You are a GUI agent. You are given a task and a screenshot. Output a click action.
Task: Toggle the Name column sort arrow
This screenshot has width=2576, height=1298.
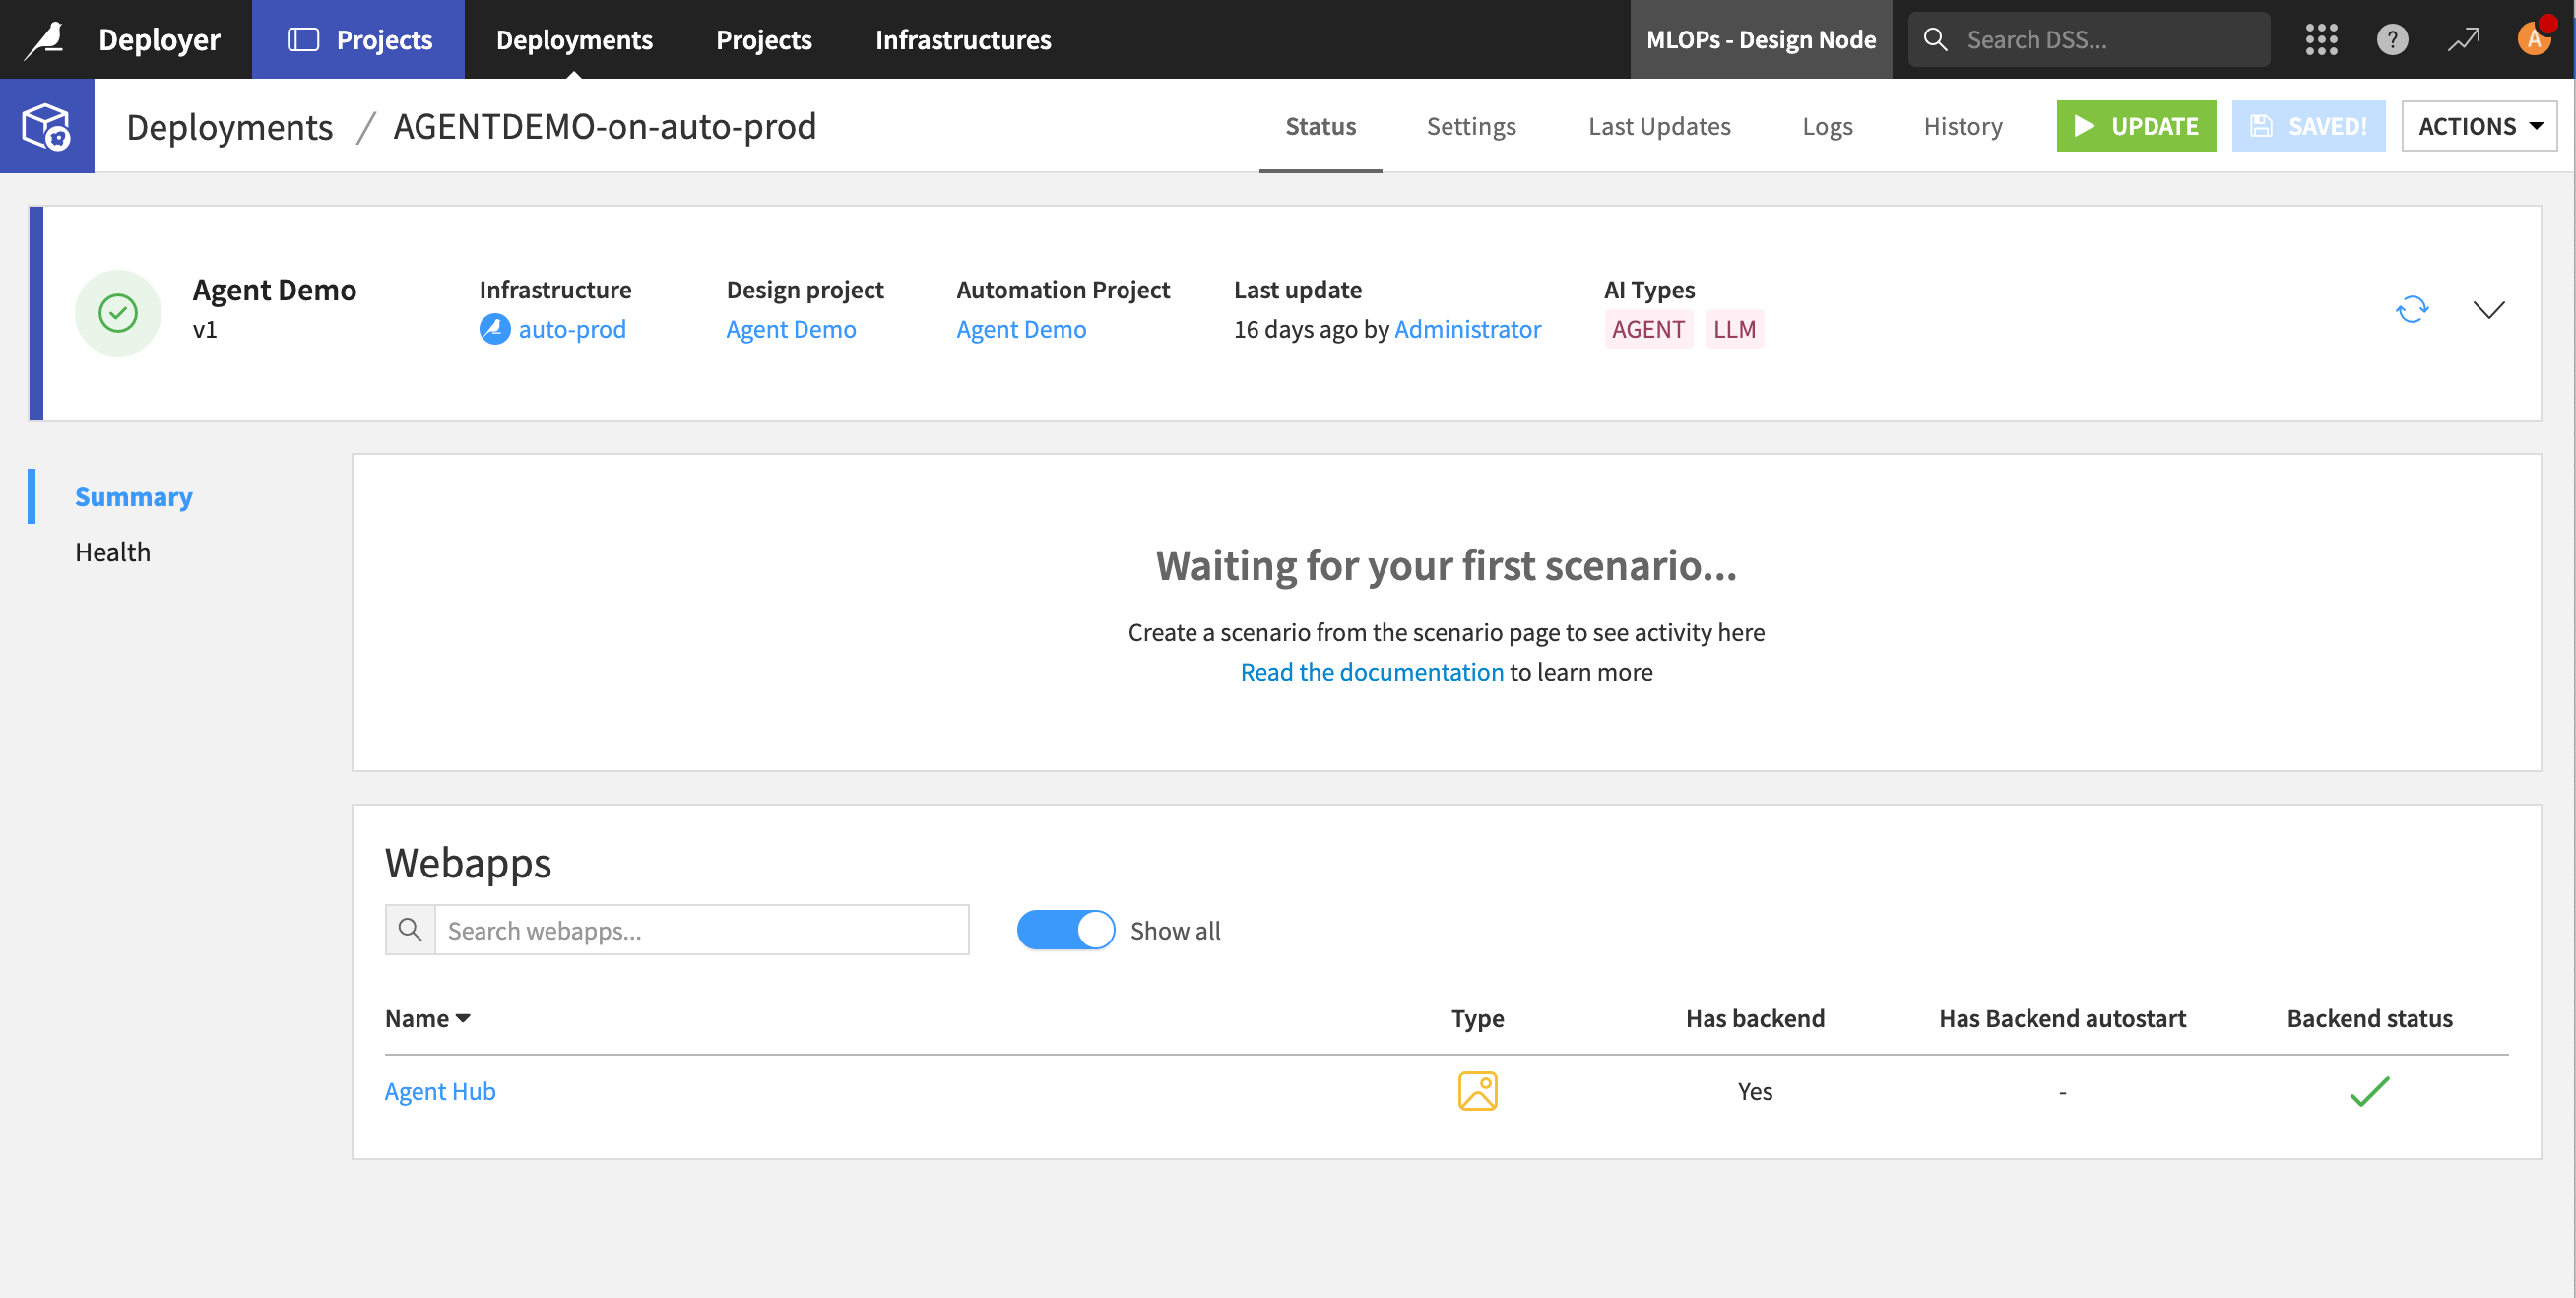[x=464, y=1018]
